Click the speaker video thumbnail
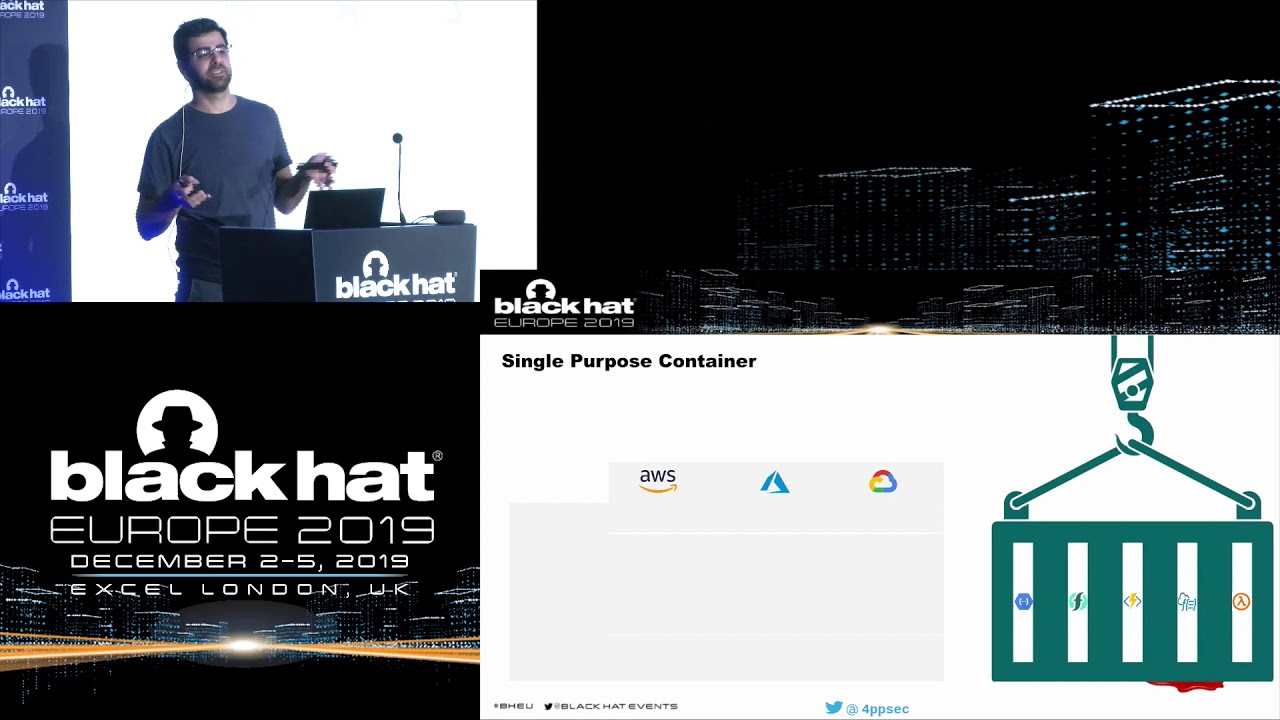Screen dimensions: 1280x720 tap(268, 151)
